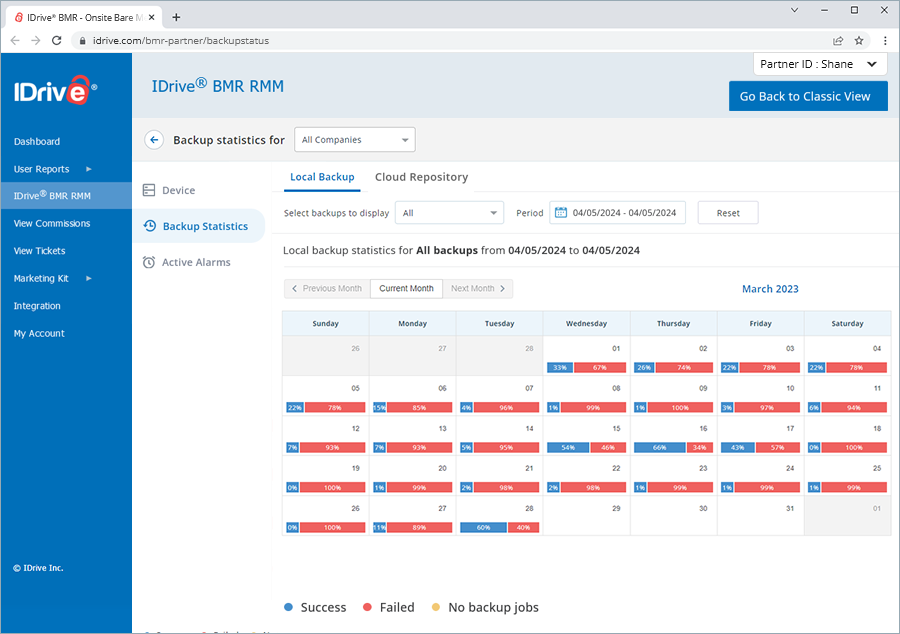Screen dimensions: 900x634
Task: Open Integration in the sidebar
Action: coord(37,306)
